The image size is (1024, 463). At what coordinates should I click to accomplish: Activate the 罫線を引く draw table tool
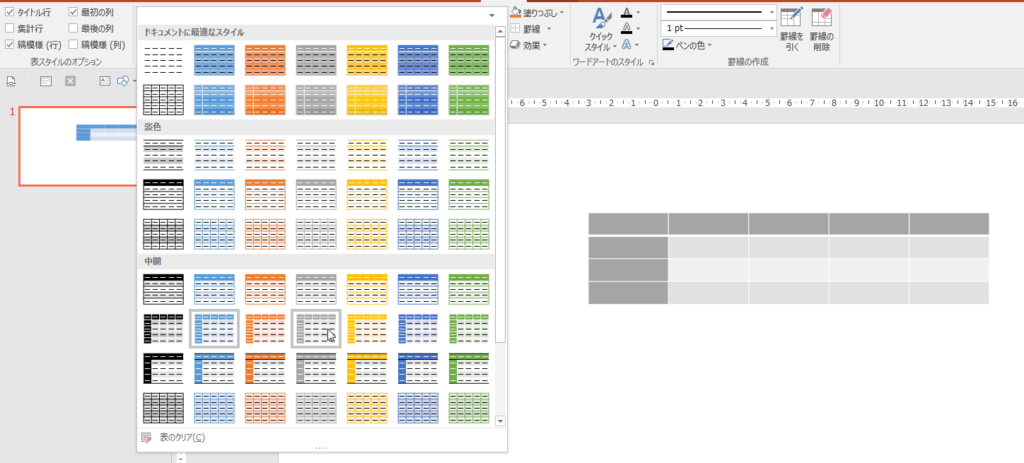point(792,30)
